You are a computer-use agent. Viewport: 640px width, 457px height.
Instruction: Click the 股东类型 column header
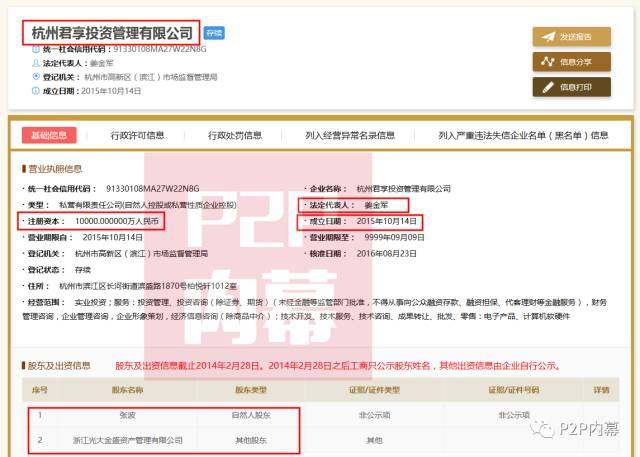coord(251,390)
